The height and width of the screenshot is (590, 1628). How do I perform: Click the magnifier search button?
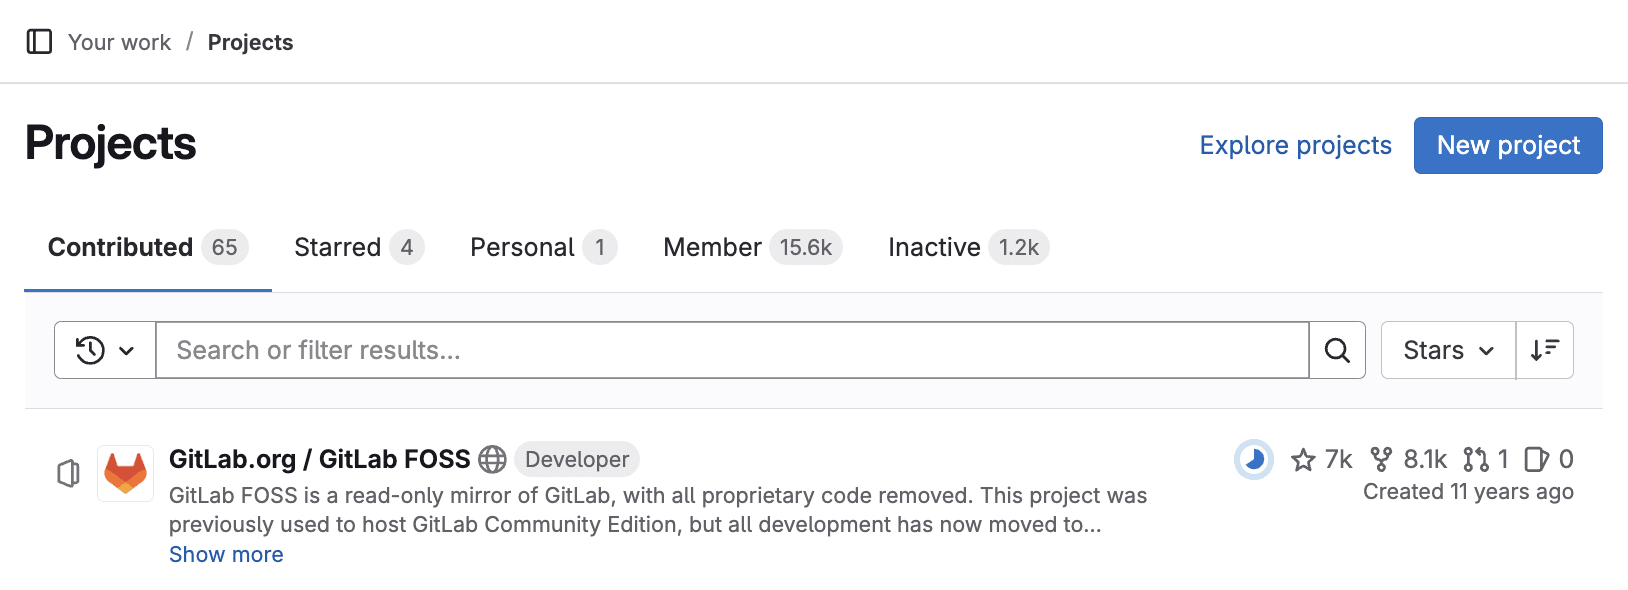pyautogui.click(x=1337, y=350)
